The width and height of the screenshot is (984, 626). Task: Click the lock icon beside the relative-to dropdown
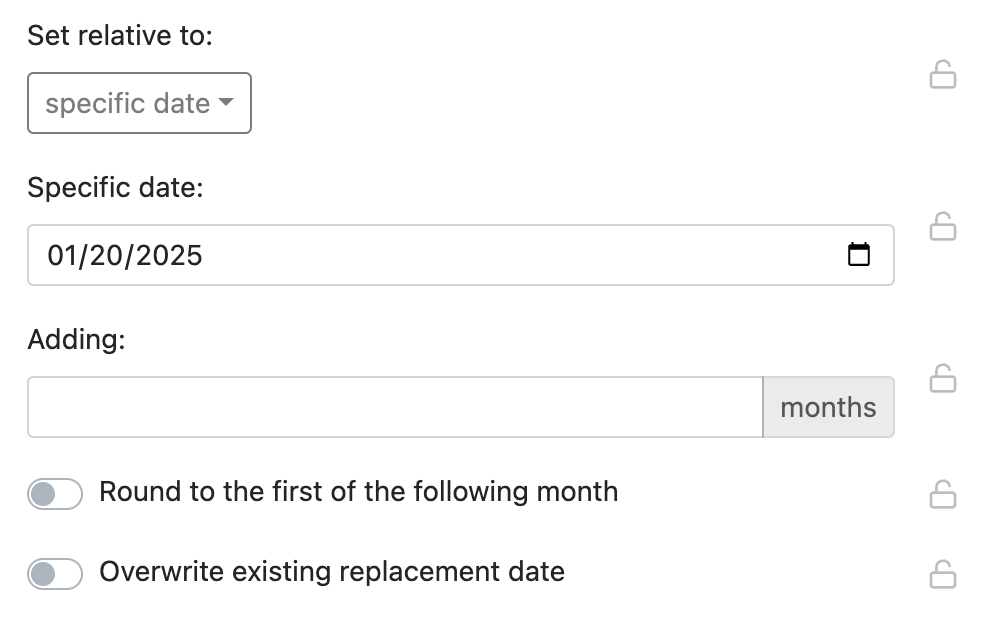[x=944, y=75]
